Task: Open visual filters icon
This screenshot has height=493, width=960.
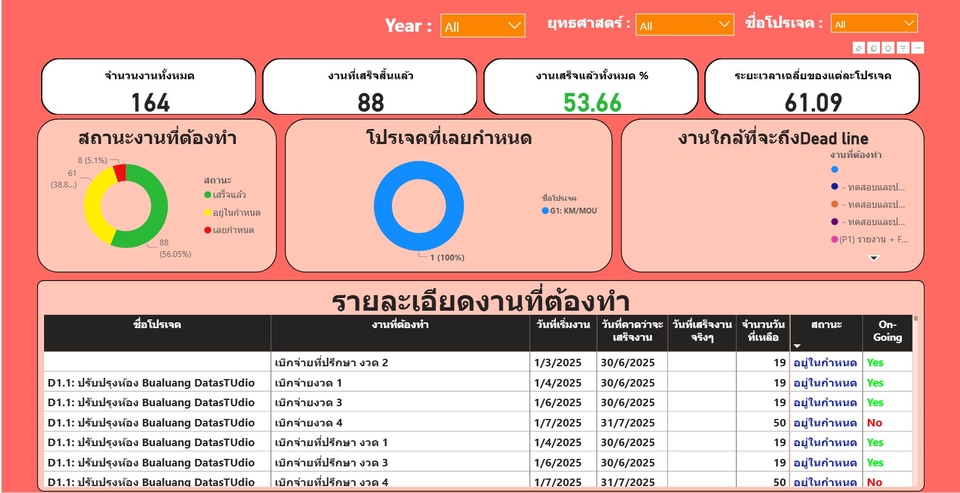Action: (x=903, y=48)
